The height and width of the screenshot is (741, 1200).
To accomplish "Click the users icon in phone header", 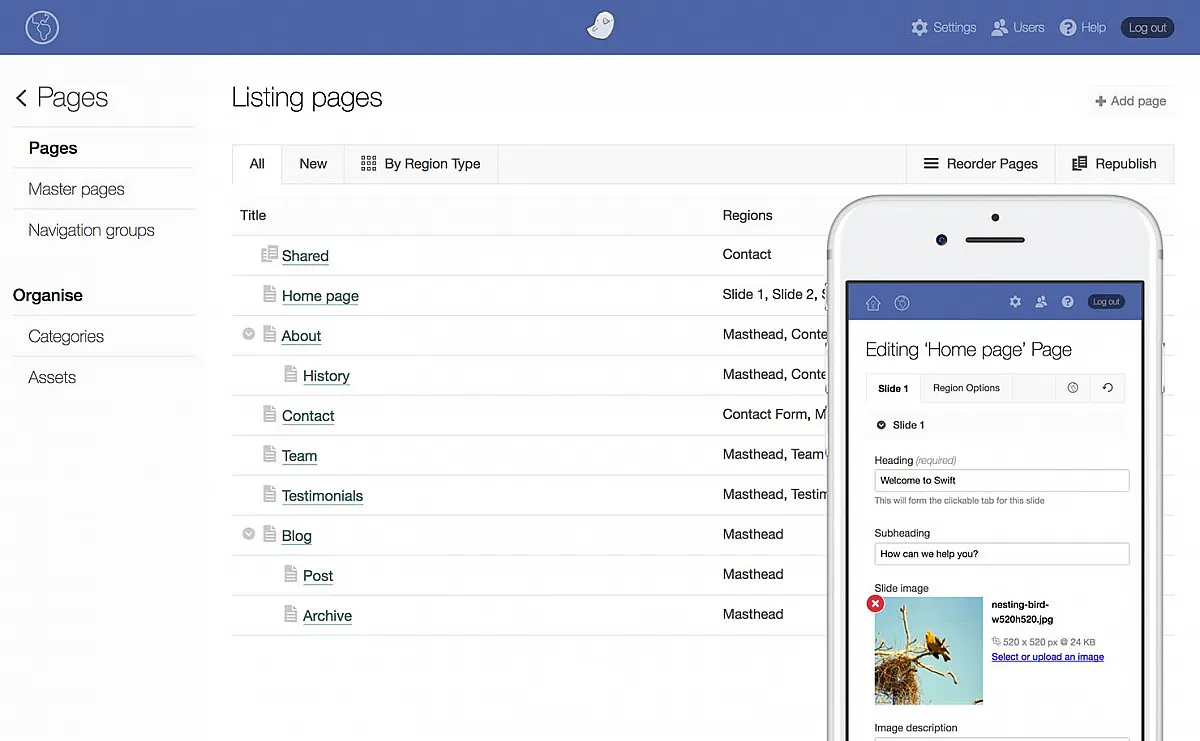I will pyautogui.click(x=1041, y=301).
